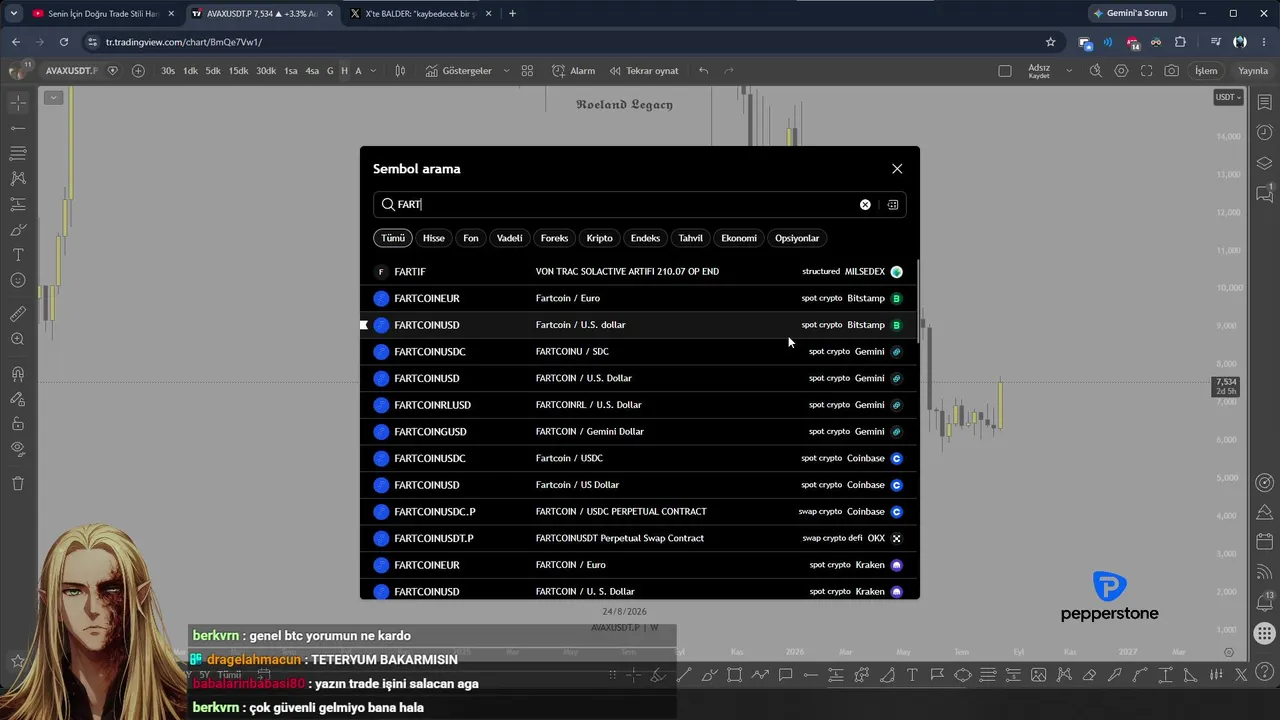Toggle magnet mode in left toolbar
The height and width of the screenshot is (720, 1280).
pos(18,374)
